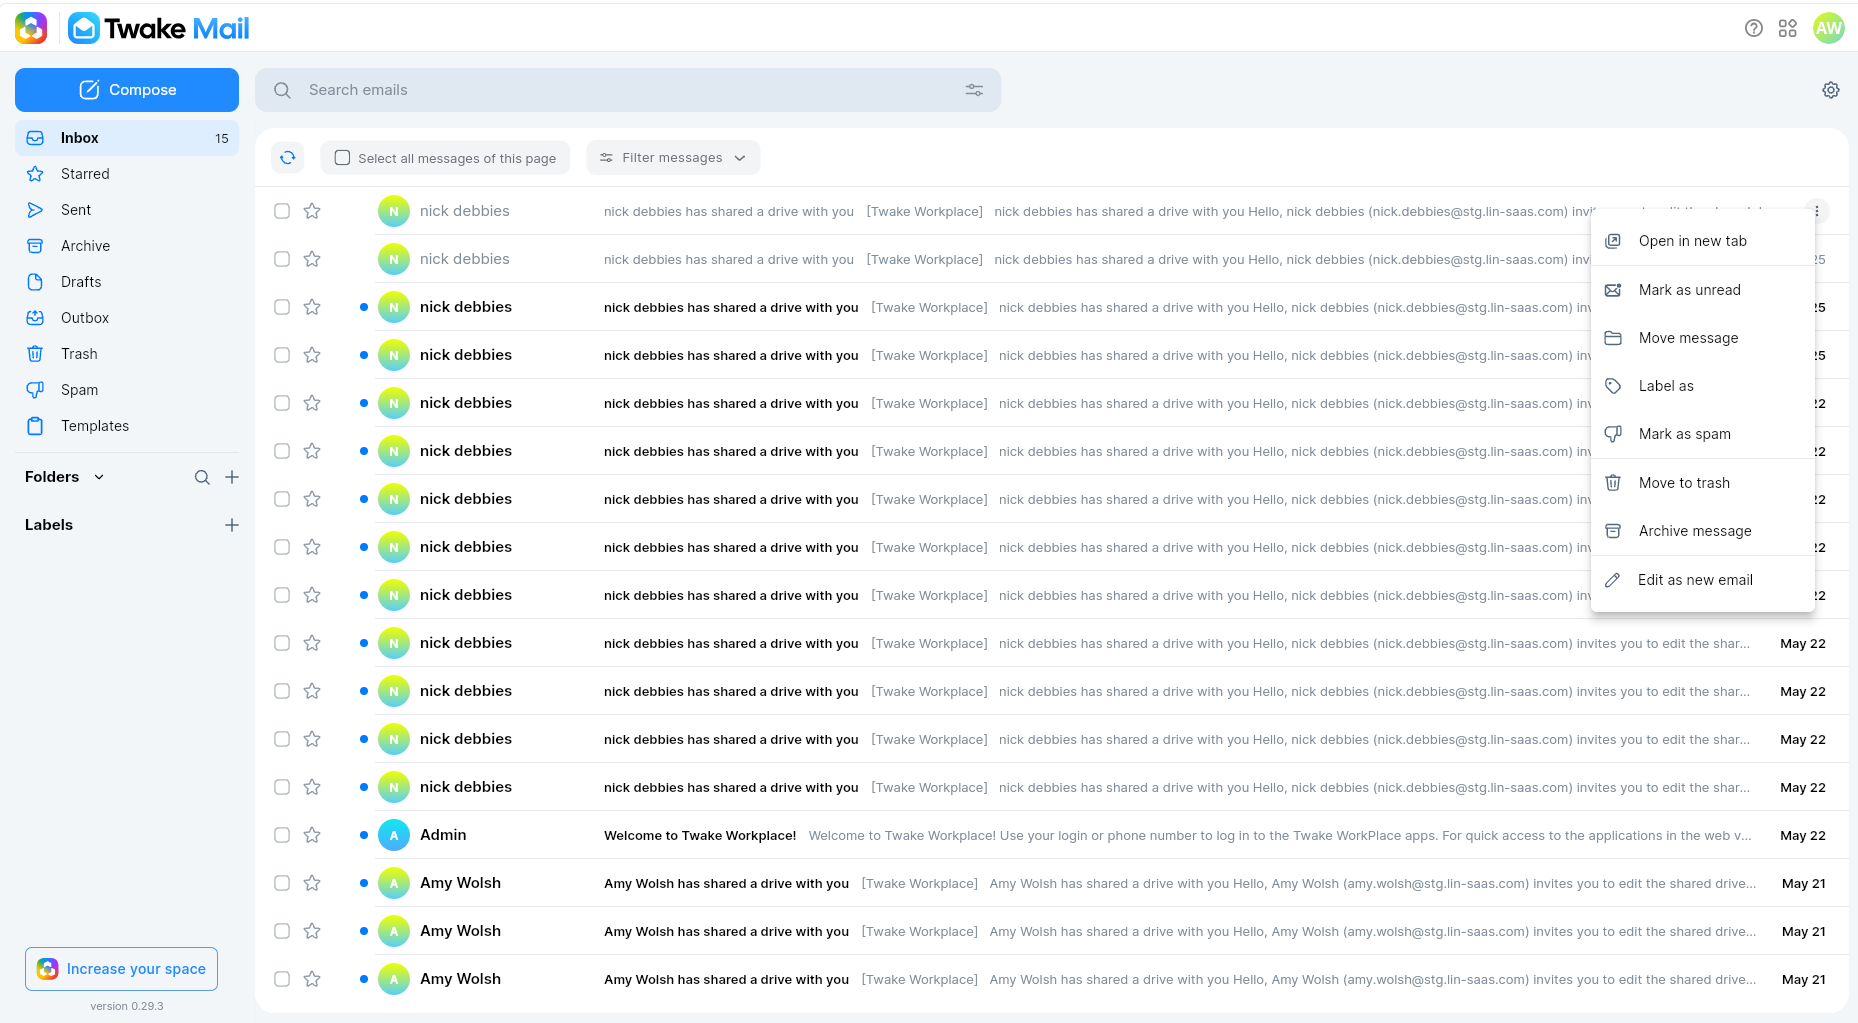Star the last Amy Wolsh email
Screen dimensions: 1858x1023
312,979
